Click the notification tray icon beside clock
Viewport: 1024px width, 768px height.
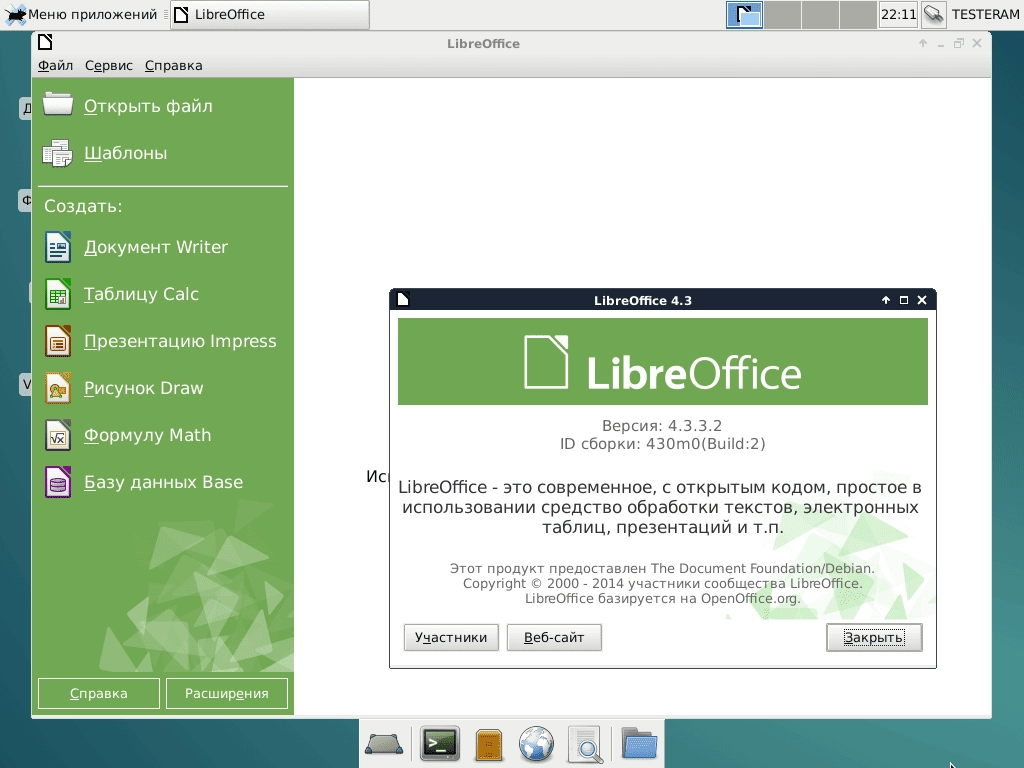[933, 14]
